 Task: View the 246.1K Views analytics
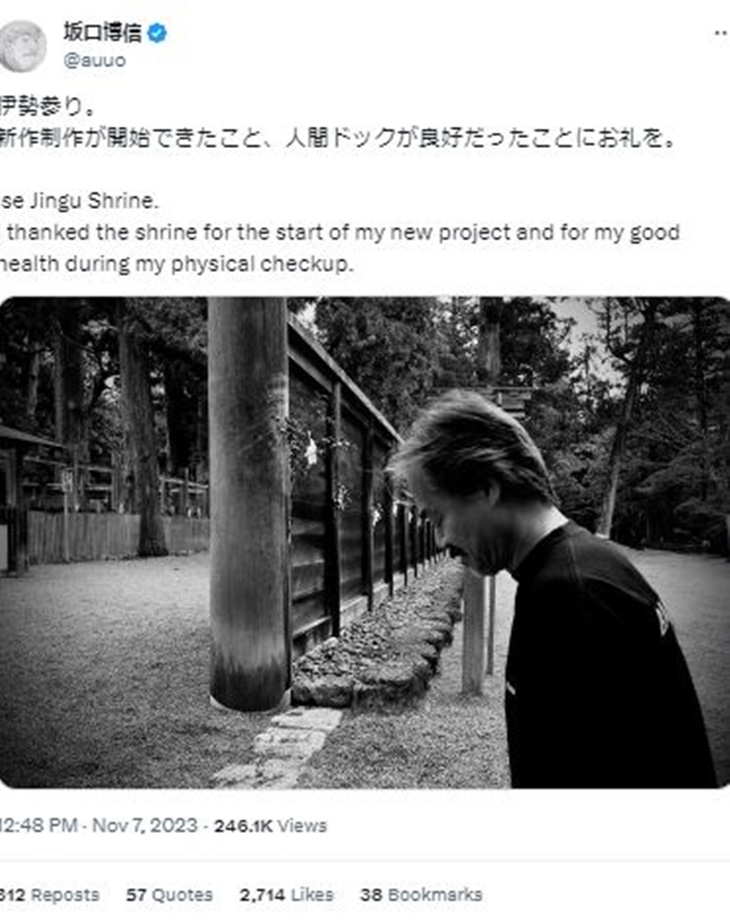[270, 826]
